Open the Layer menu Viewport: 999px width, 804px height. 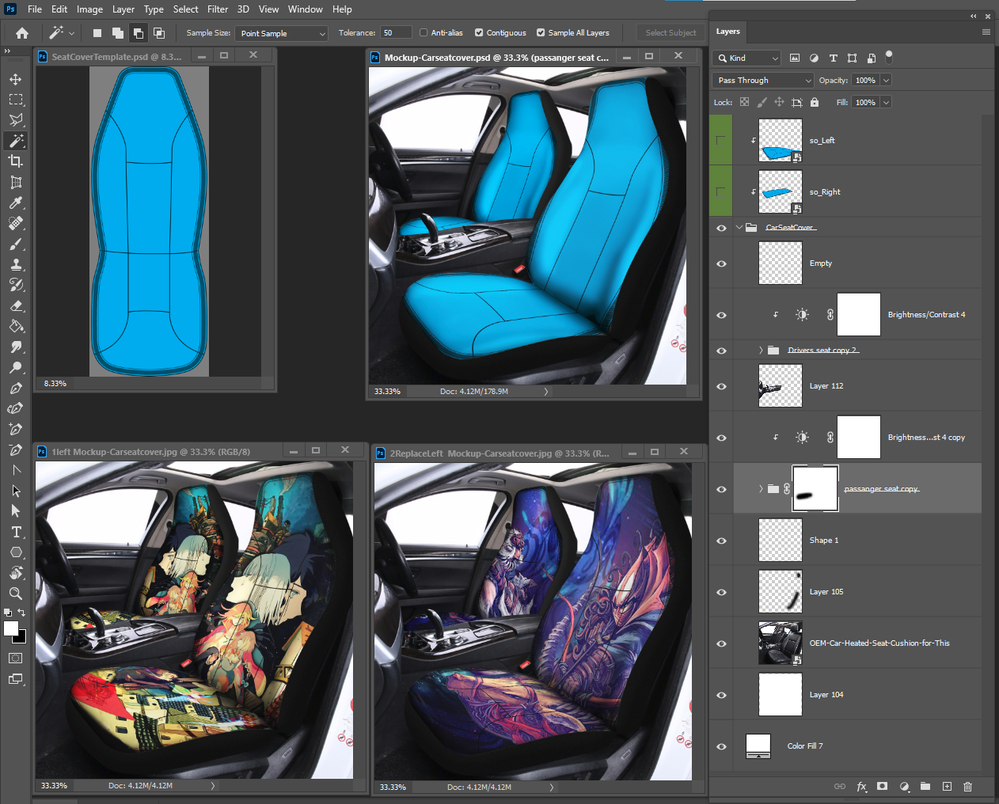tap(123, 10)
